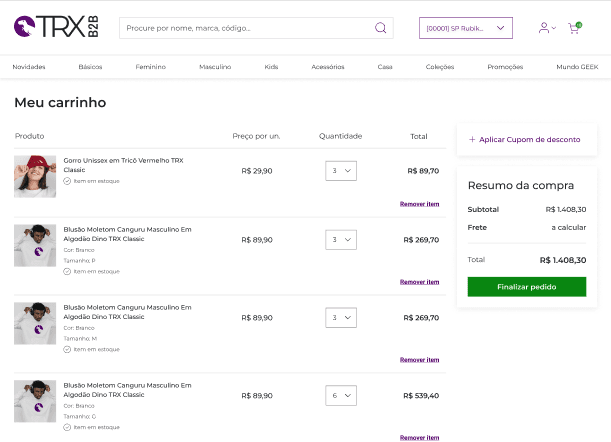
Task: Remove the red beanie item from cart
Action: (419, 204)
